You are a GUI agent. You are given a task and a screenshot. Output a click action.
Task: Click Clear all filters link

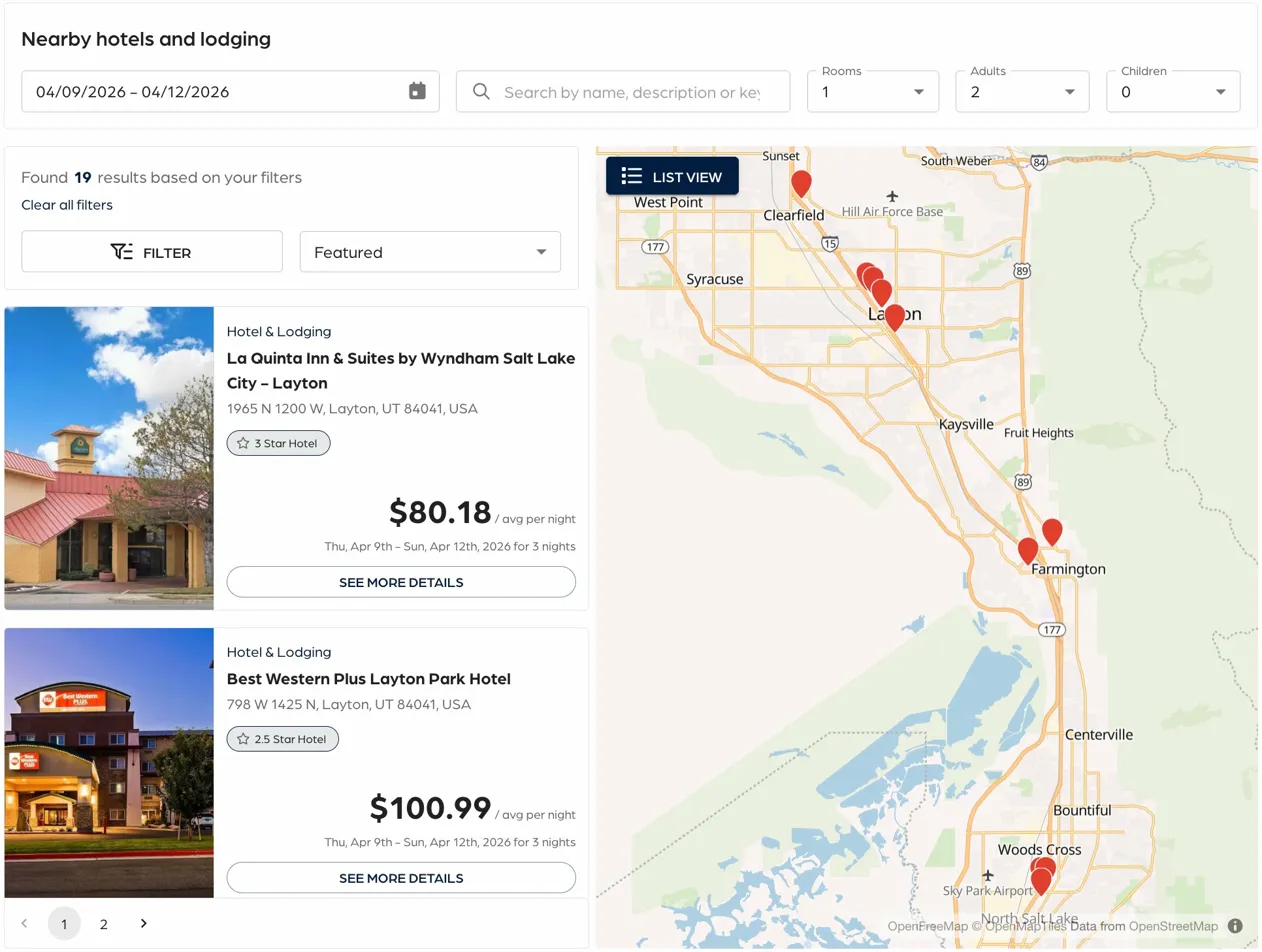click(67, 205)
